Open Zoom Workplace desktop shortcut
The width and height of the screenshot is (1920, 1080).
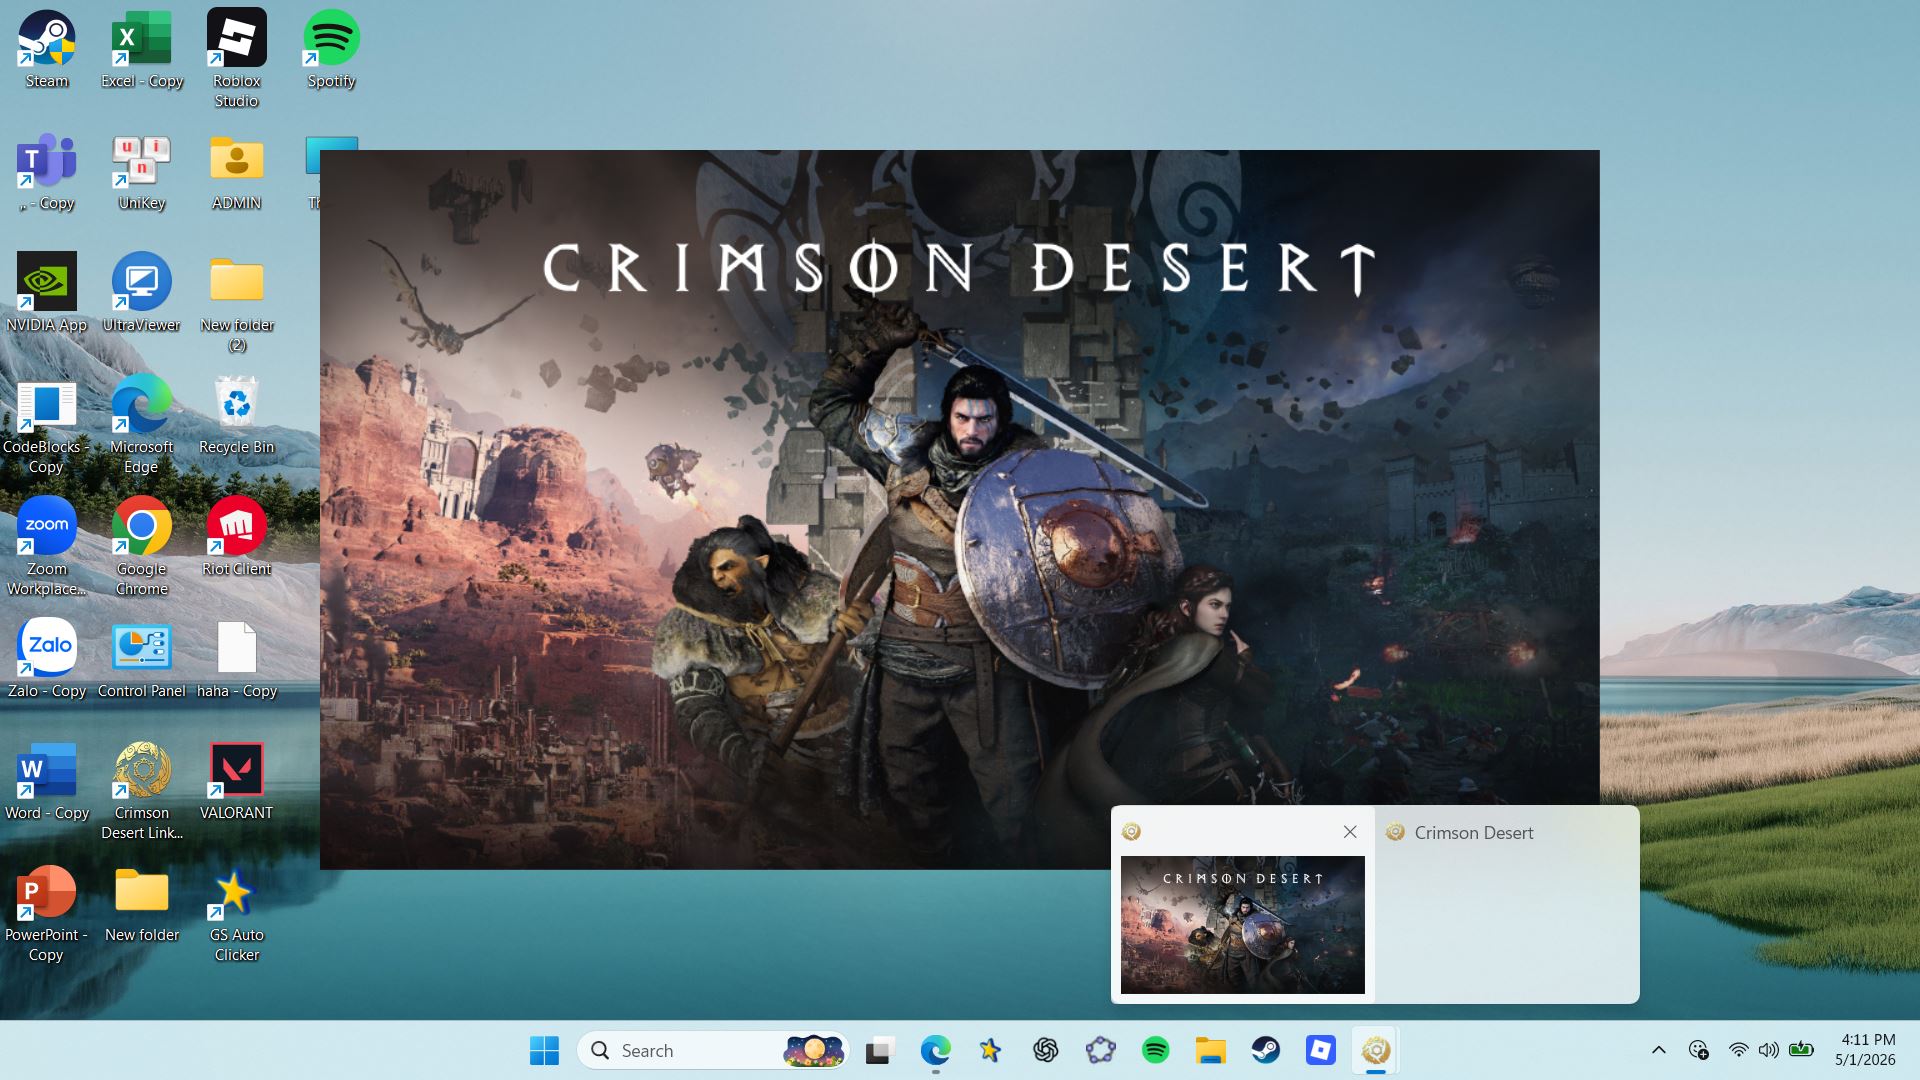point(47,547)
